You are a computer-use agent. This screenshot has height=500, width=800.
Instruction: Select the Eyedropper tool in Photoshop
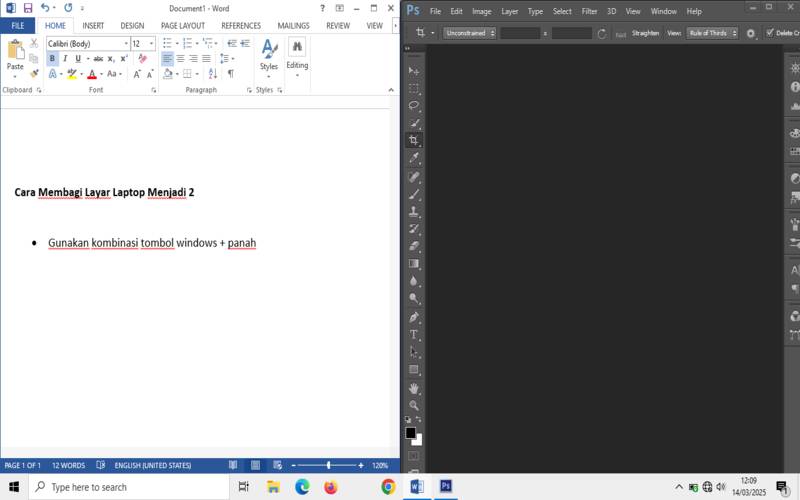(414, 158)
